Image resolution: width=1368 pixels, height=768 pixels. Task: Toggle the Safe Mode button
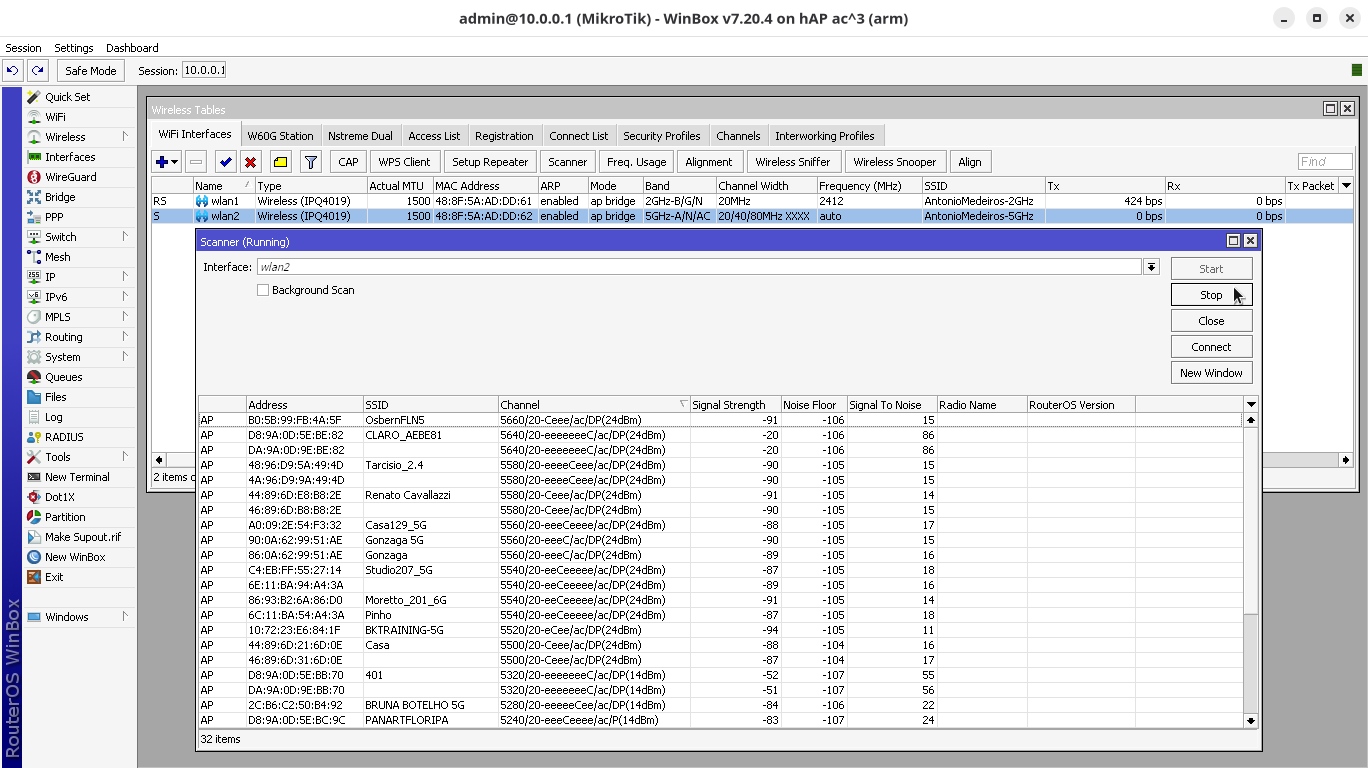tap(90, 71)
